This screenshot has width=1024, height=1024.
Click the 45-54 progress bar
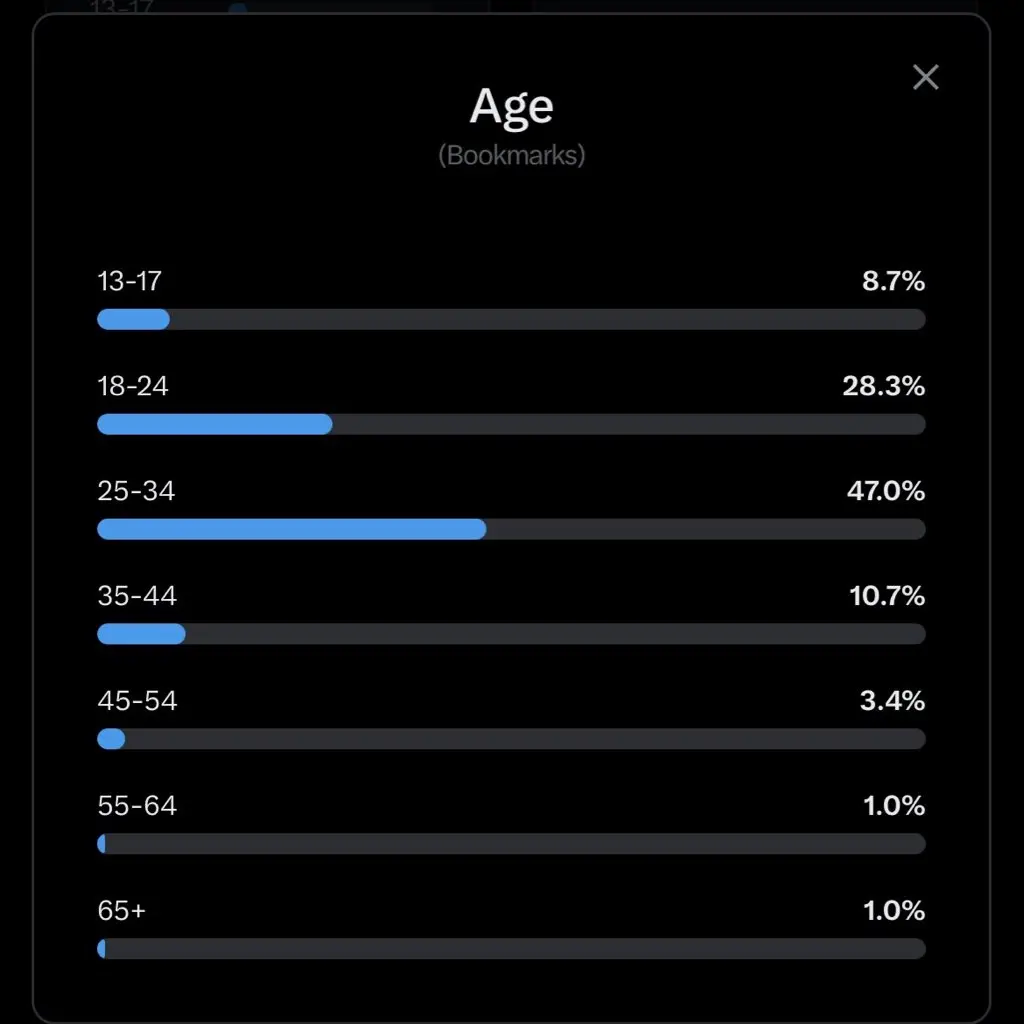511,739
